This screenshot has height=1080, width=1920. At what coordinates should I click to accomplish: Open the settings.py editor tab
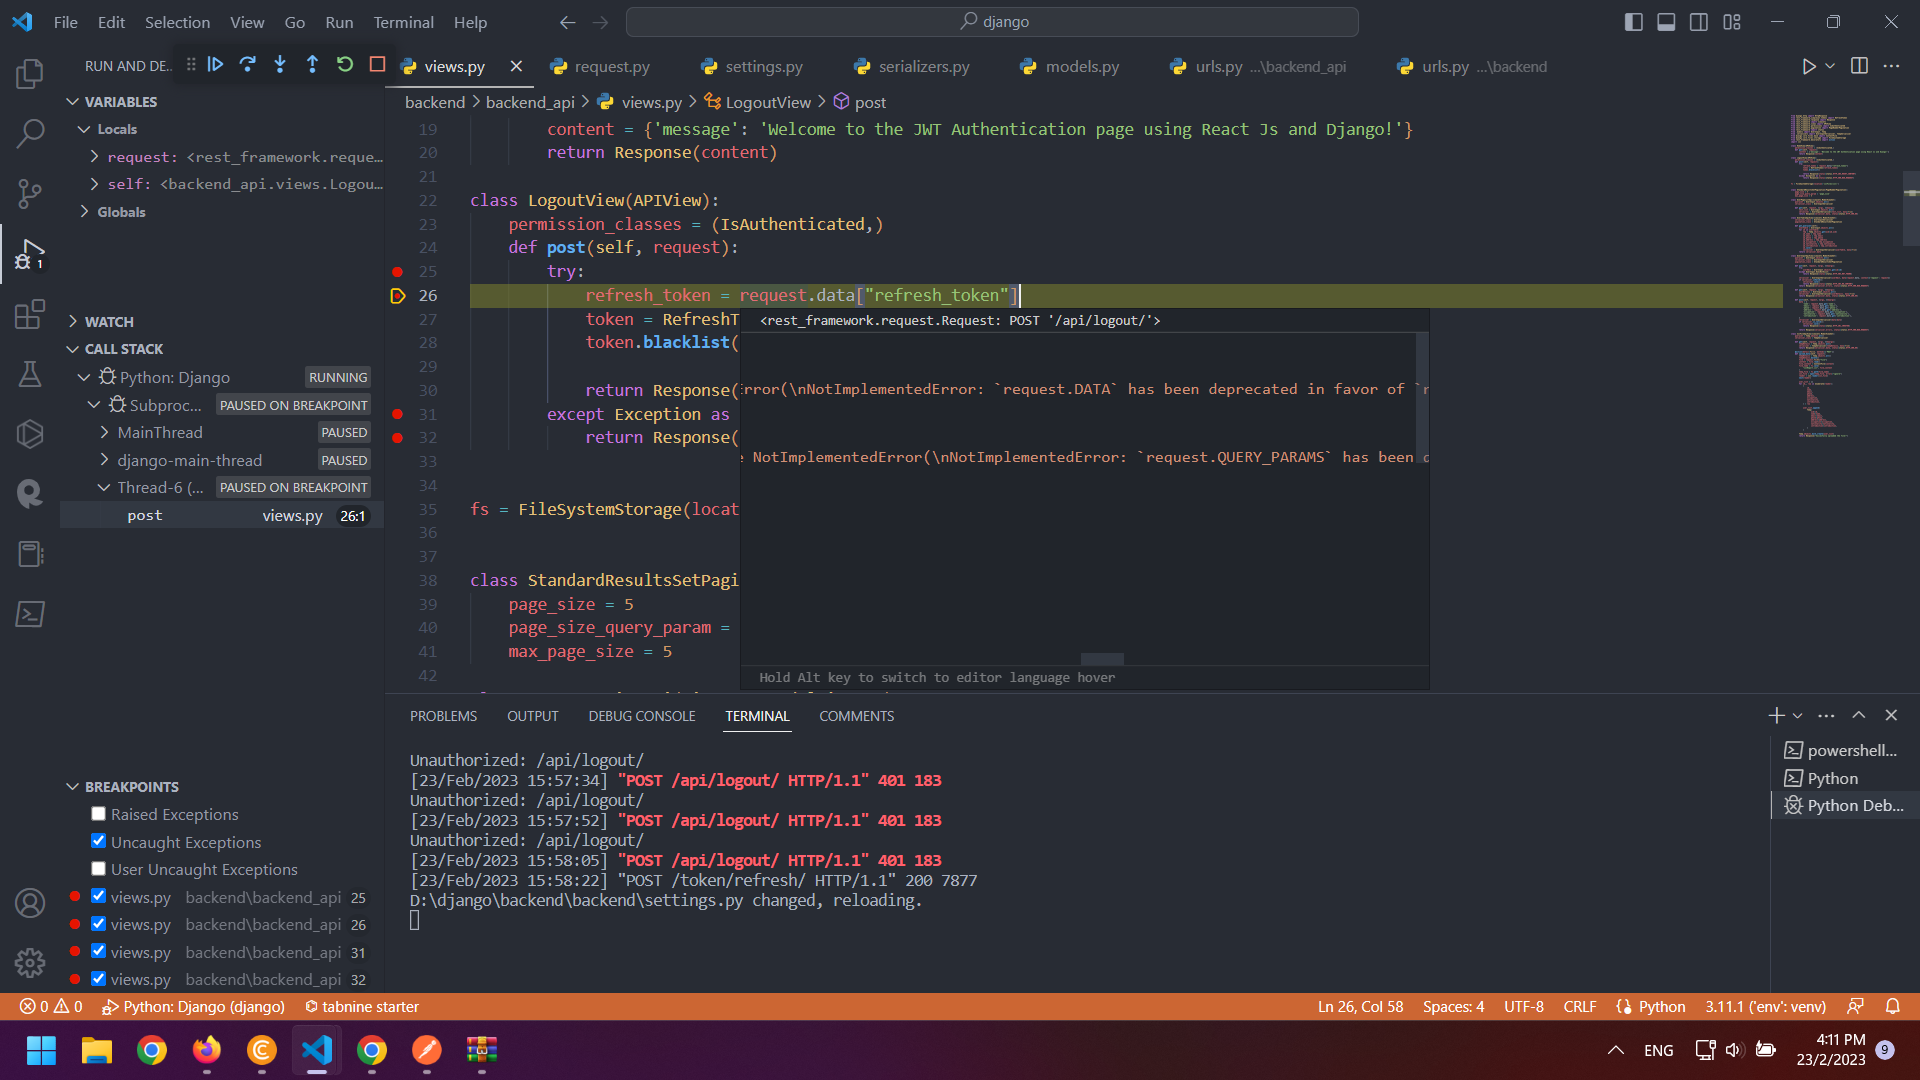764,66
